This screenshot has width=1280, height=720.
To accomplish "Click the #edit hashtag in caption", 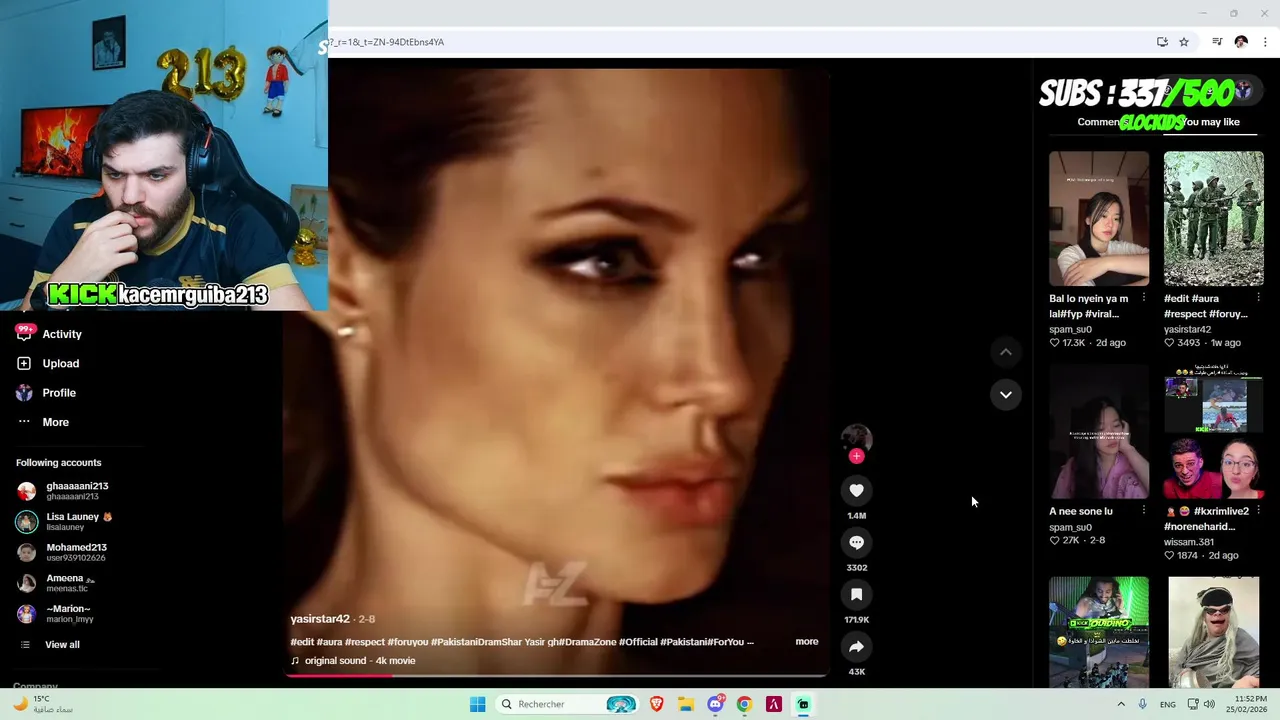I will (302, 642).
